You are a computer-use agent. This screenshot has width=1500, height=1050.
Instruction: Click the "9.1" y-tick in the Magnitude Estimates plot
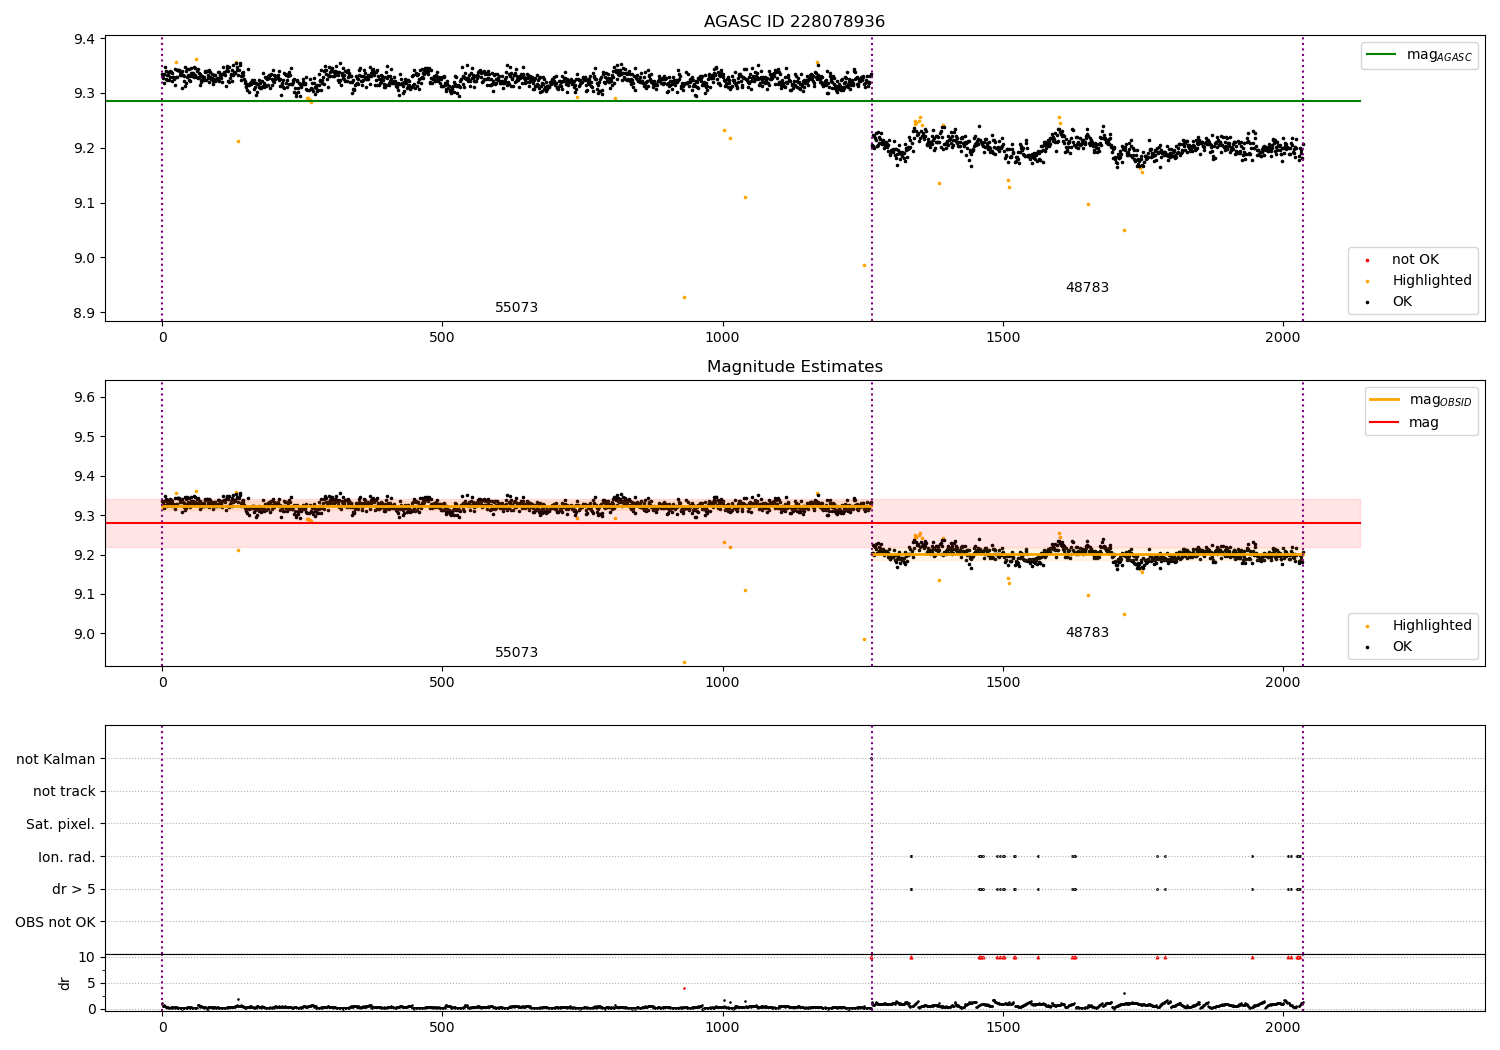[x=85, y=595]
